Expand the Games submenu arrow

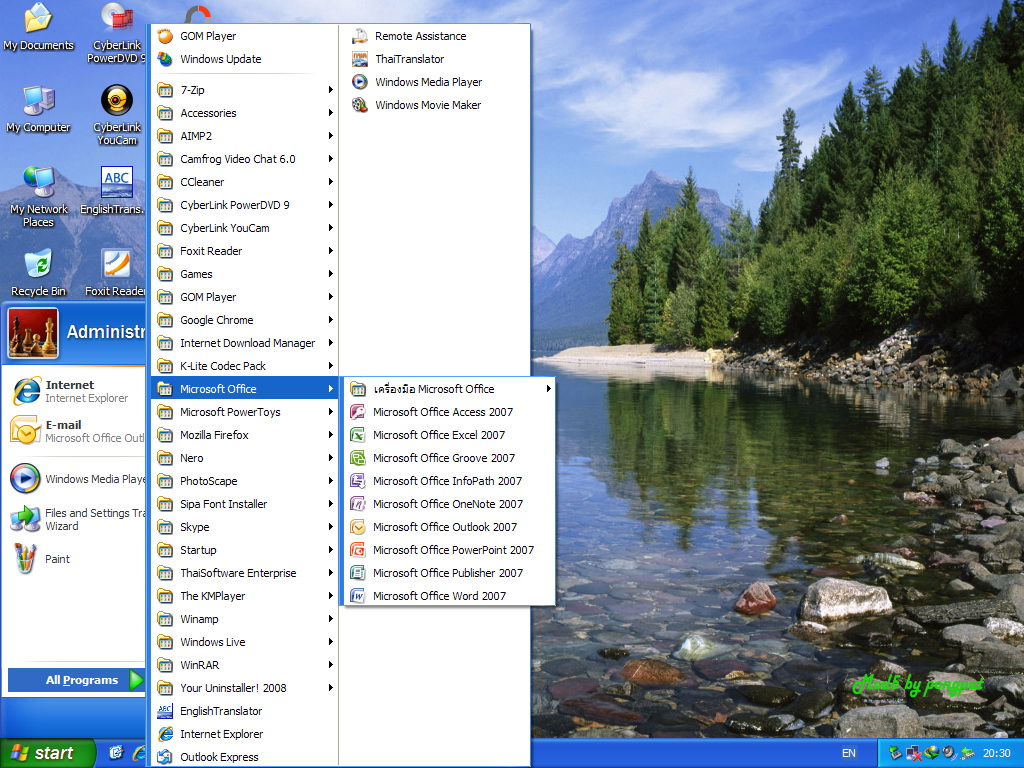click(330, 274)
